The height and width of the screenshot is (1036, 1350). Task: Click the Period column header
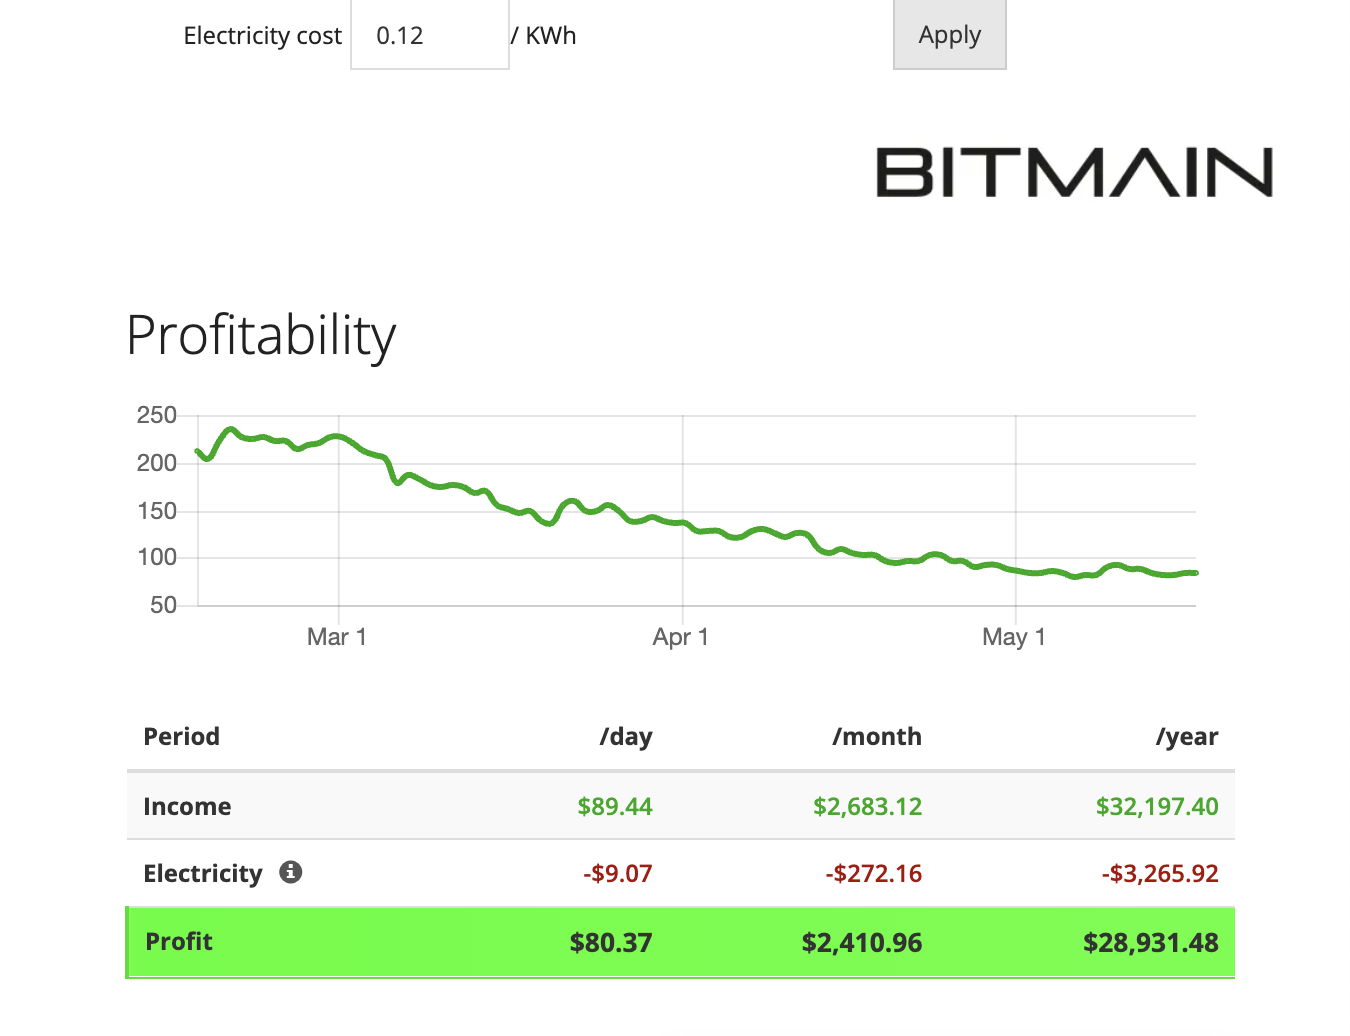182,737
